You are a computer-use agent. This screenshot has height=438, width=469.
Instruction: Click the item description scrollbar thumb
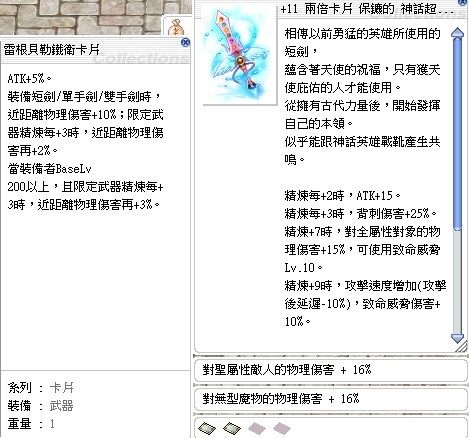click(x=457, y=134)
